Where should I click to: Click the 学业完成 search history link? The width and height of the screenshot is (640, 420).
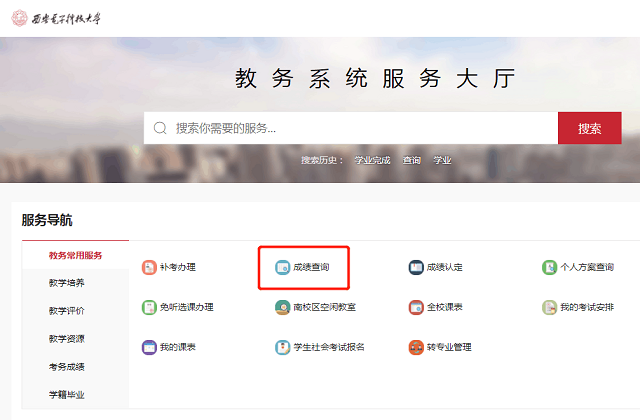371,160
